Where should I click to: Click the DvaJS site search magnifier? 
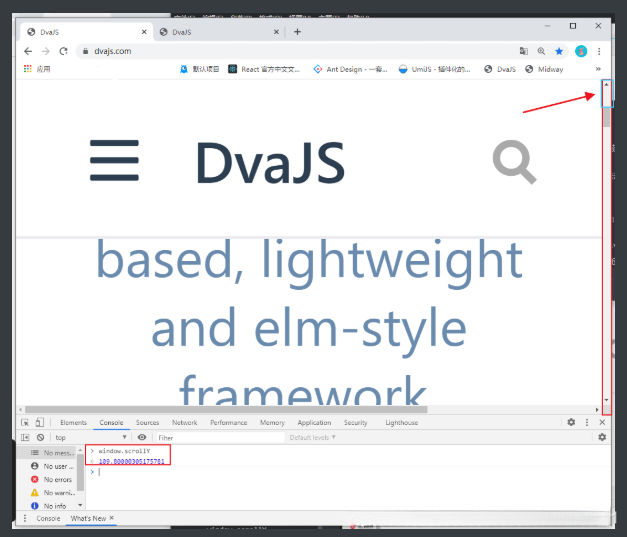coord(515,162)
